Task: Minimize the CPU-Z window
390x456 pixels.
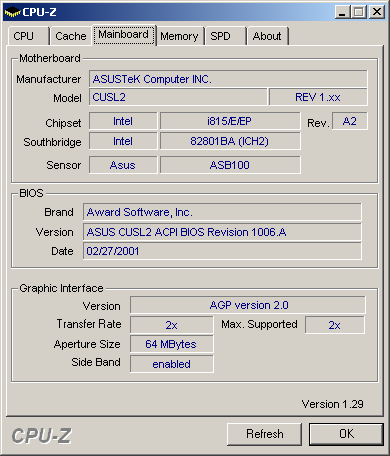Action: (x=342, y=12)
